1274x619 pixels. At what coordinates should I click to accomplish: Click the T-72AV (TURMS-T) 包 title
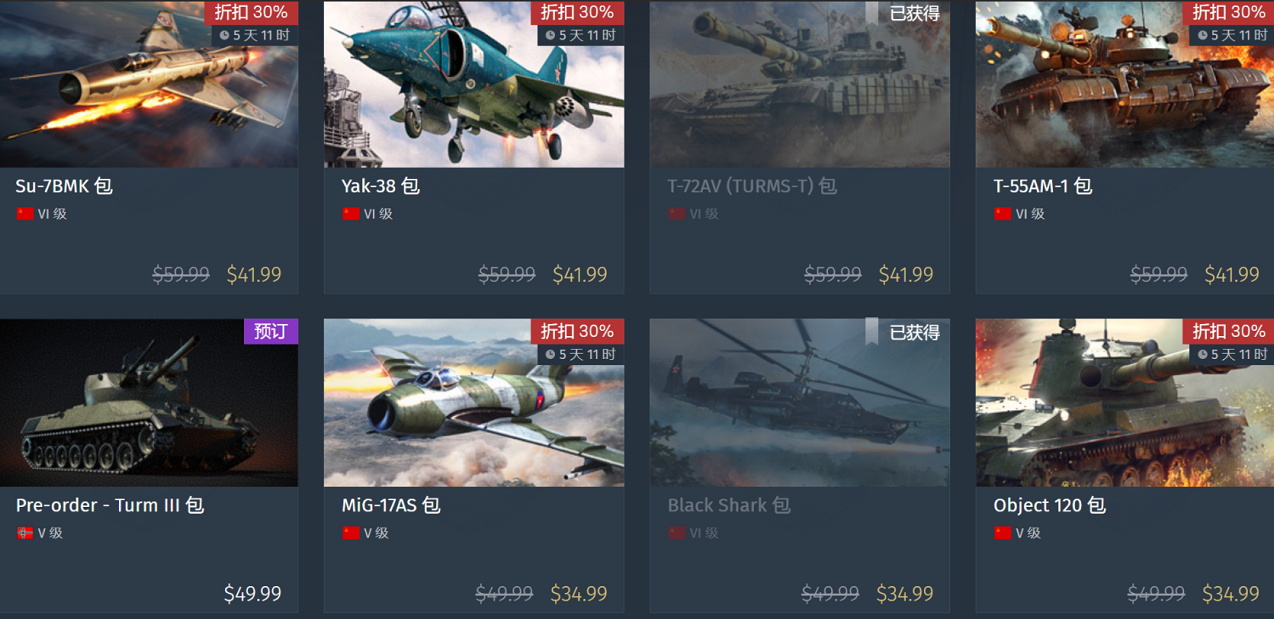[752, 186]
